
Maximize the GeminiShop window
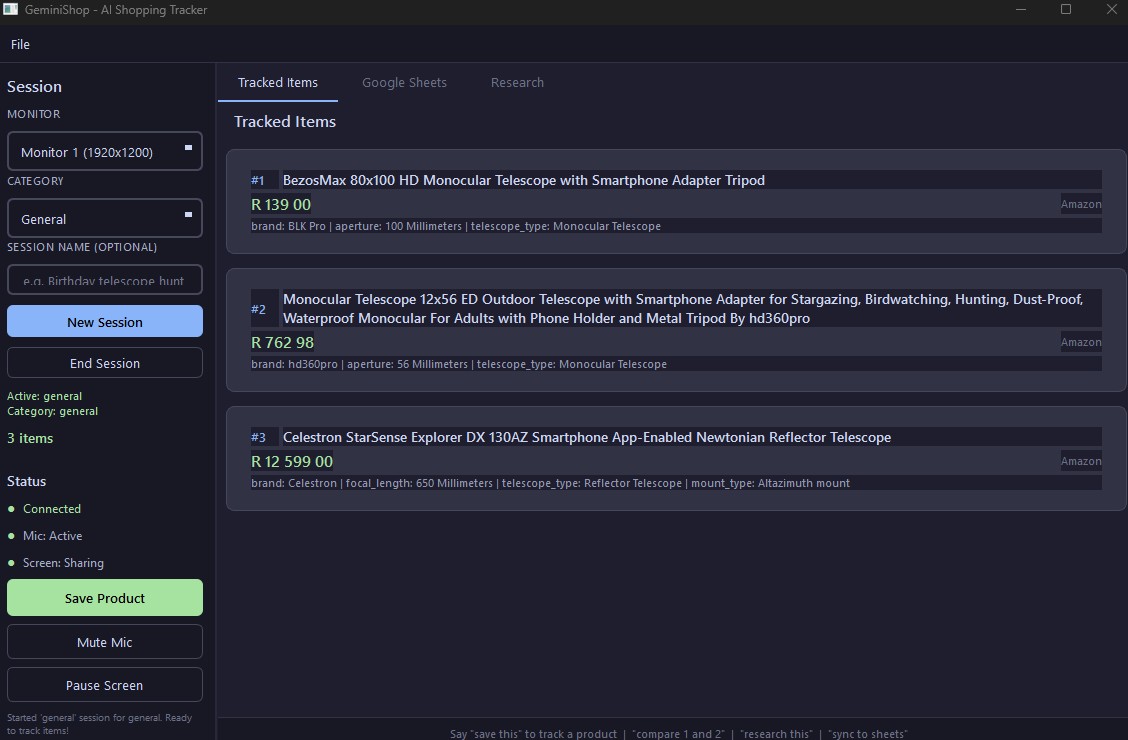1066,9
